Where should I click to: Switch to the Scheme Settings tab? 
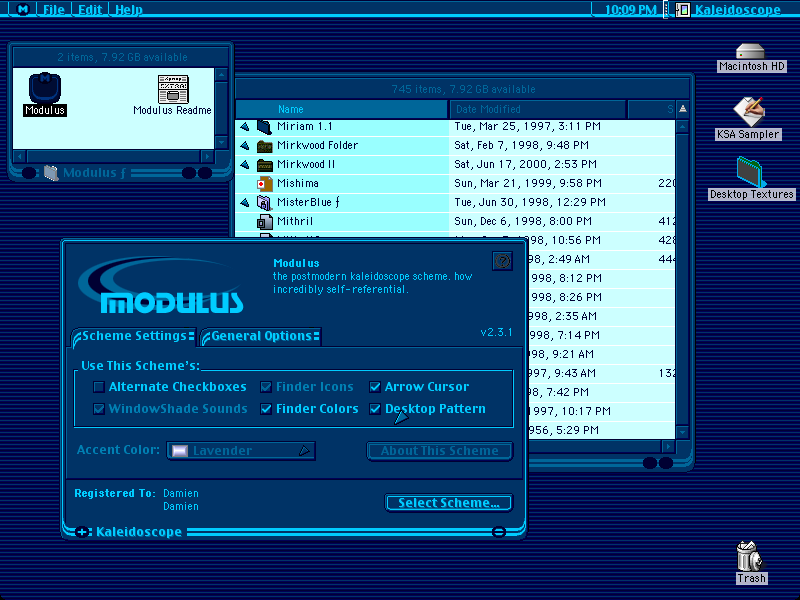click(134, 336)
